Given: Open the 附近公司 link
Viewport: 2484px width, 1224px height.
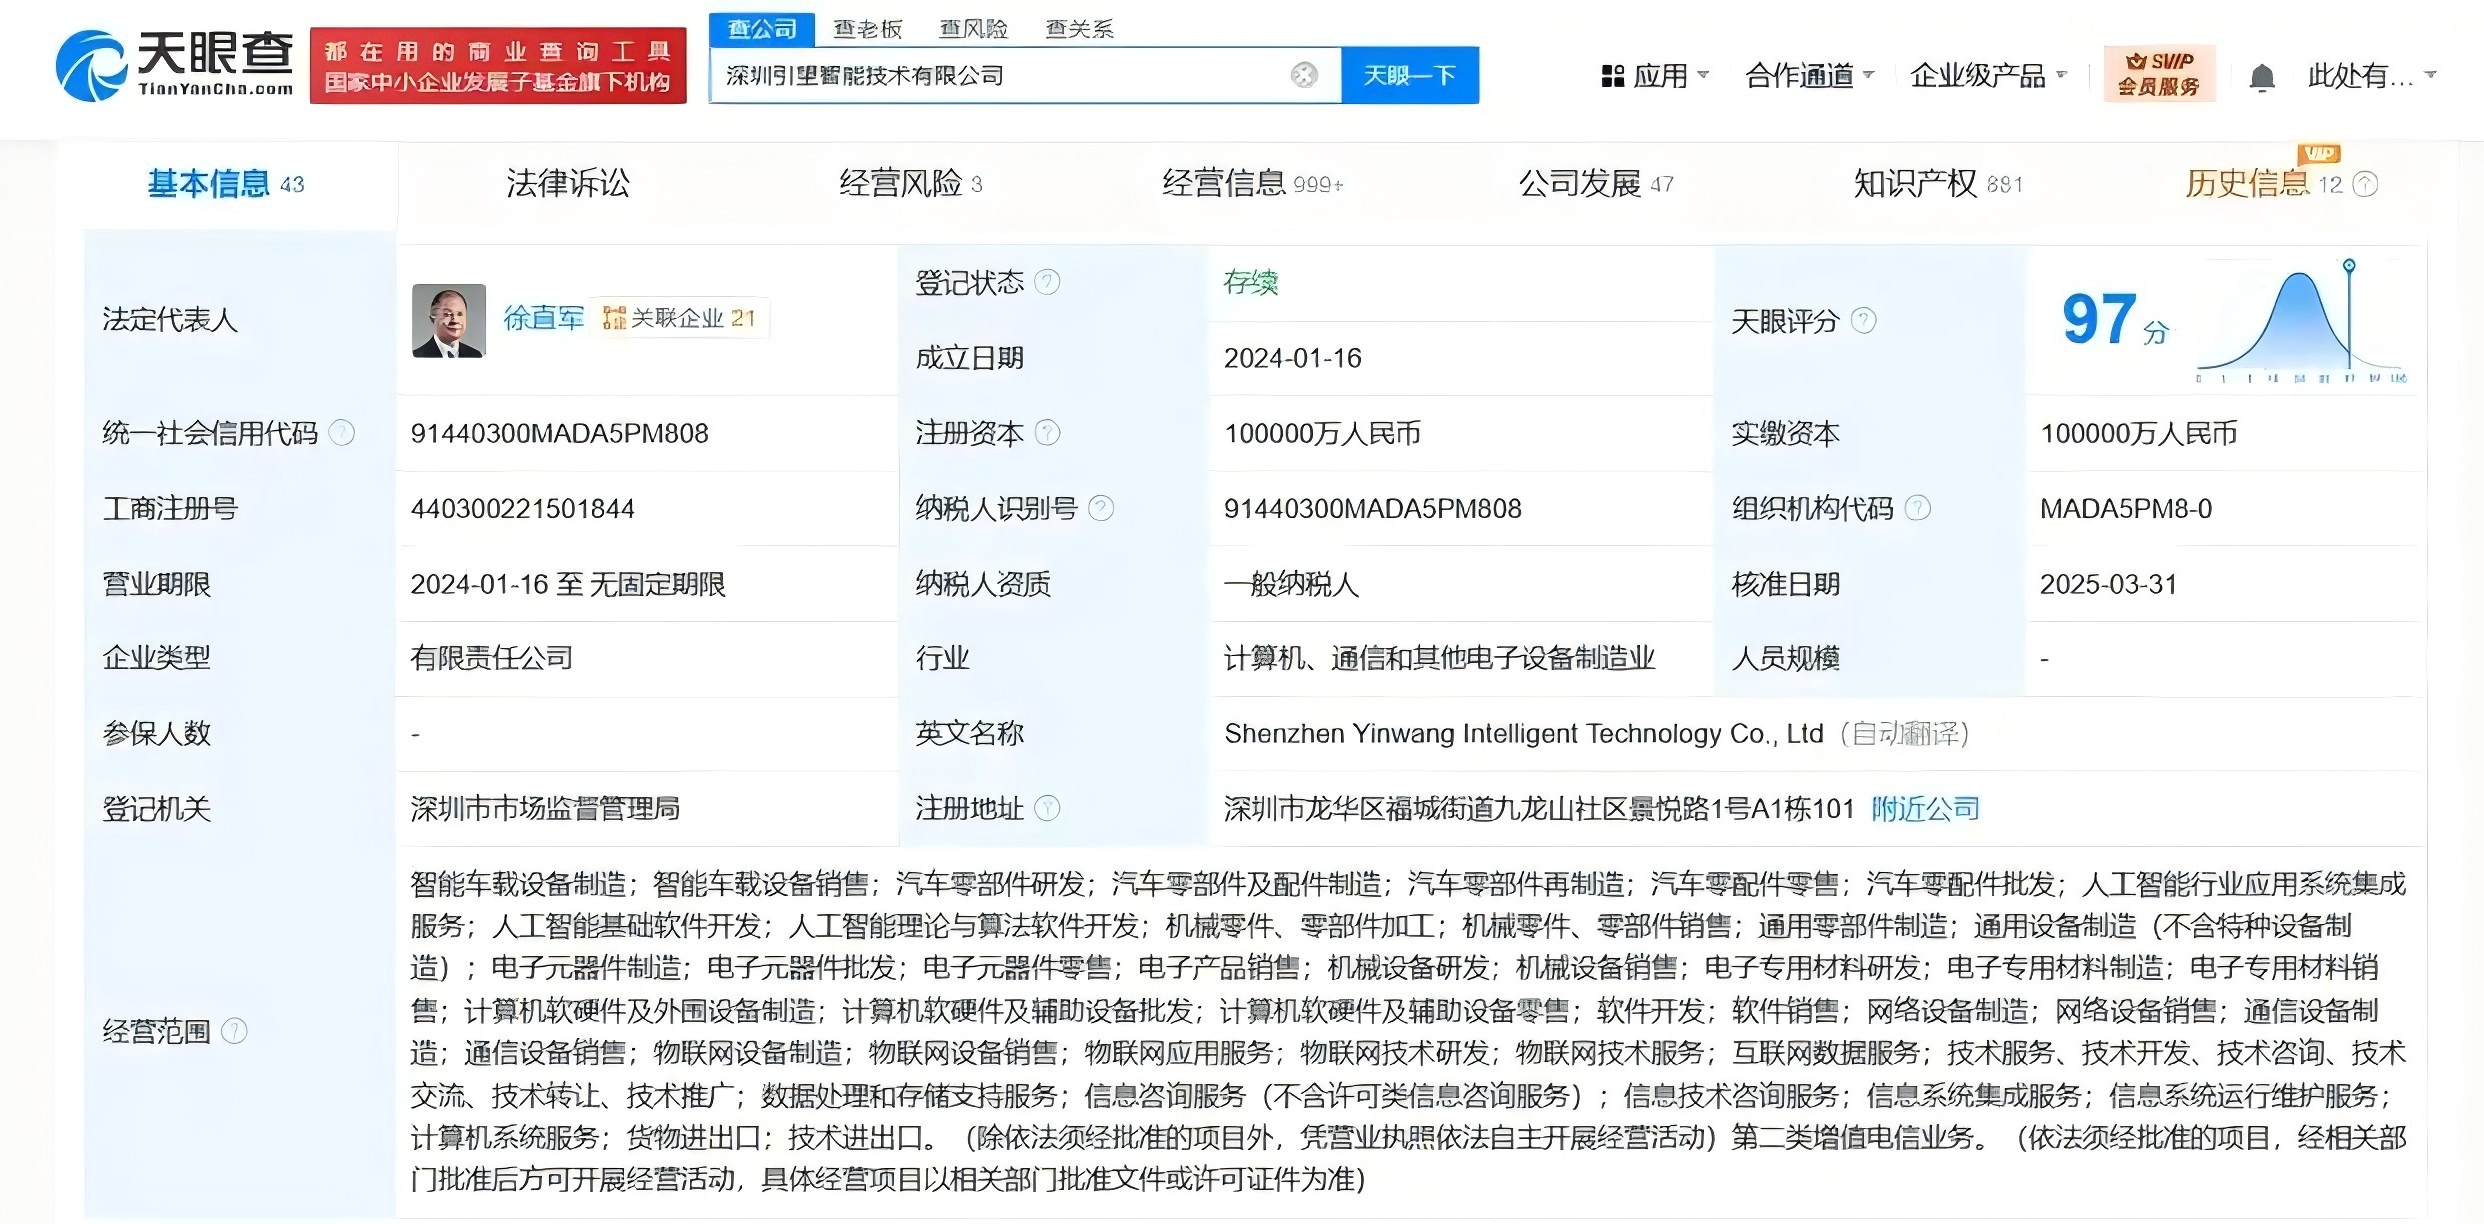Looking at the screenshot, I should (x=1926, y=808).
